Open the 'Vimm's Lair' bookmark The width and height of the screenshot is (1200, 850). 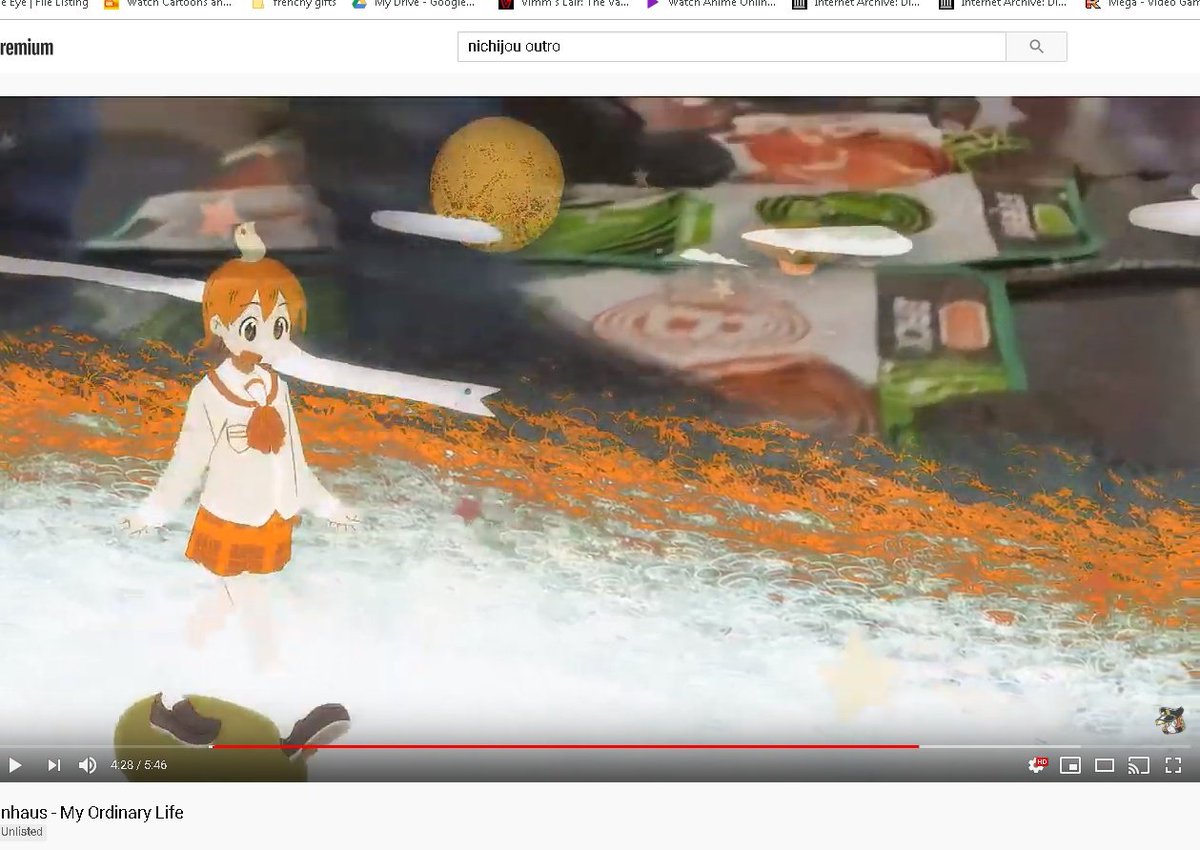click(x=565, y=3)
